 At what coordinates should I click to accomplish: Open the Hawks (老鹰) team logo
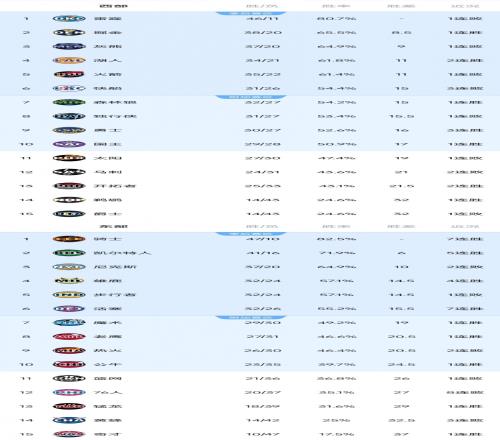point(69,337)
